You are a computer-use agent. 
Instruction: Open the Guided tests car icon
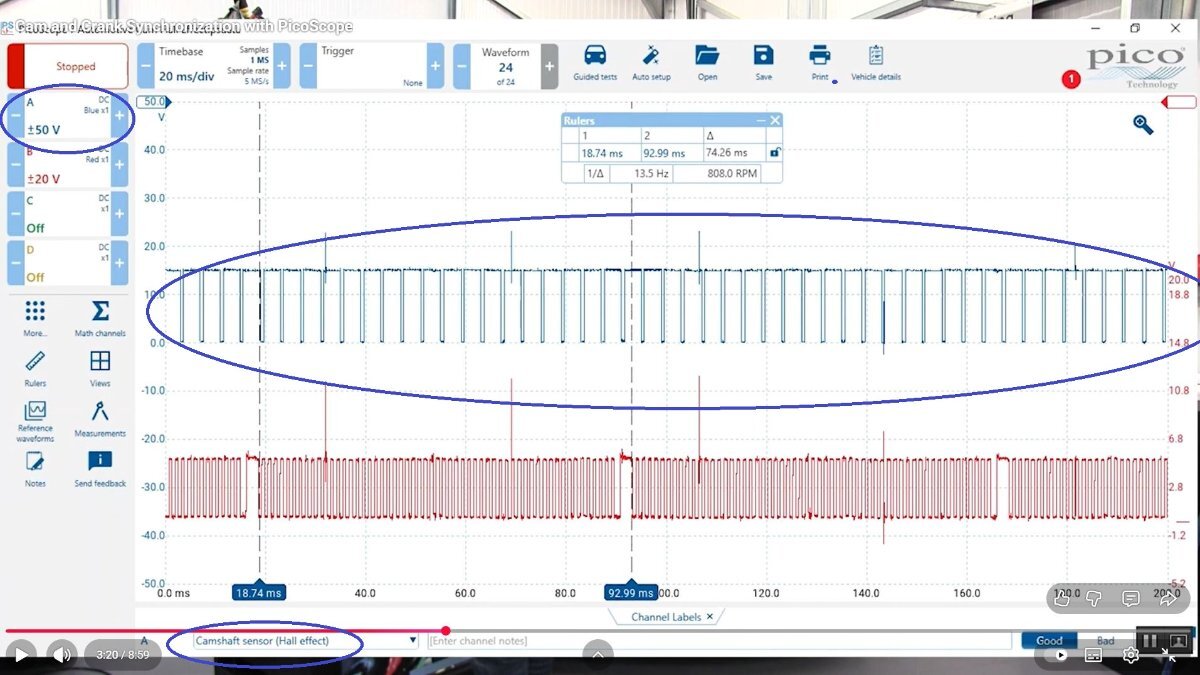pyautogui.click(x=595, y=56)
